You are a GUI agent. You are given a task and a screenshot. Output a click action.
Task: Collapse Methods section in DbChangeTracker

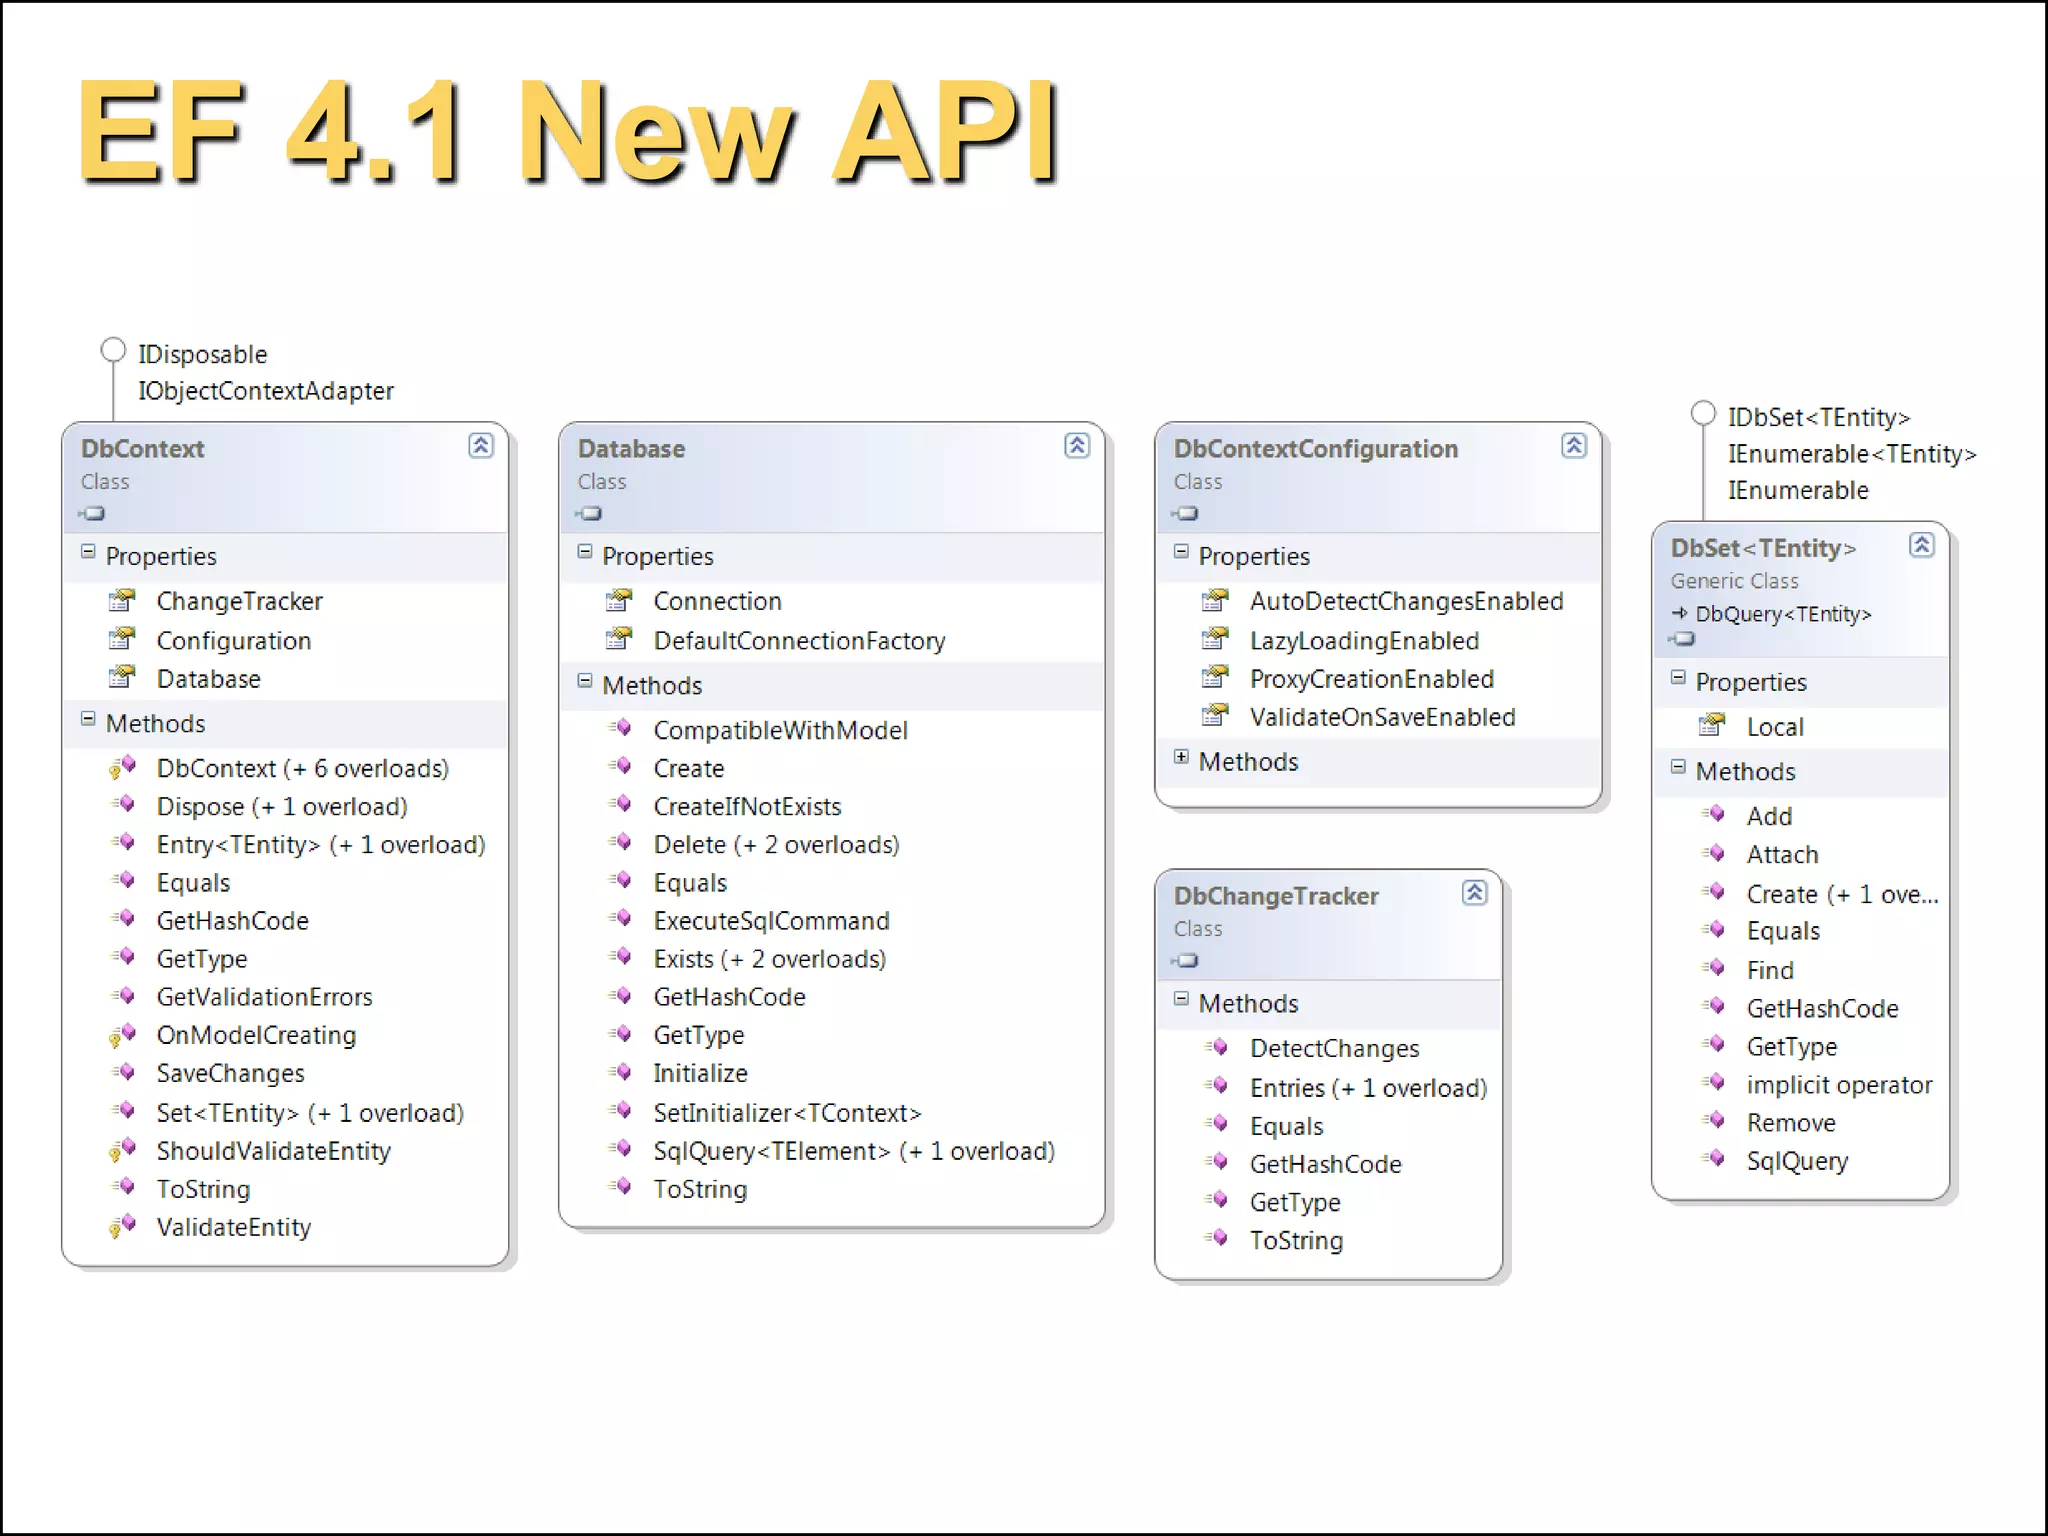coord(1181,999)
